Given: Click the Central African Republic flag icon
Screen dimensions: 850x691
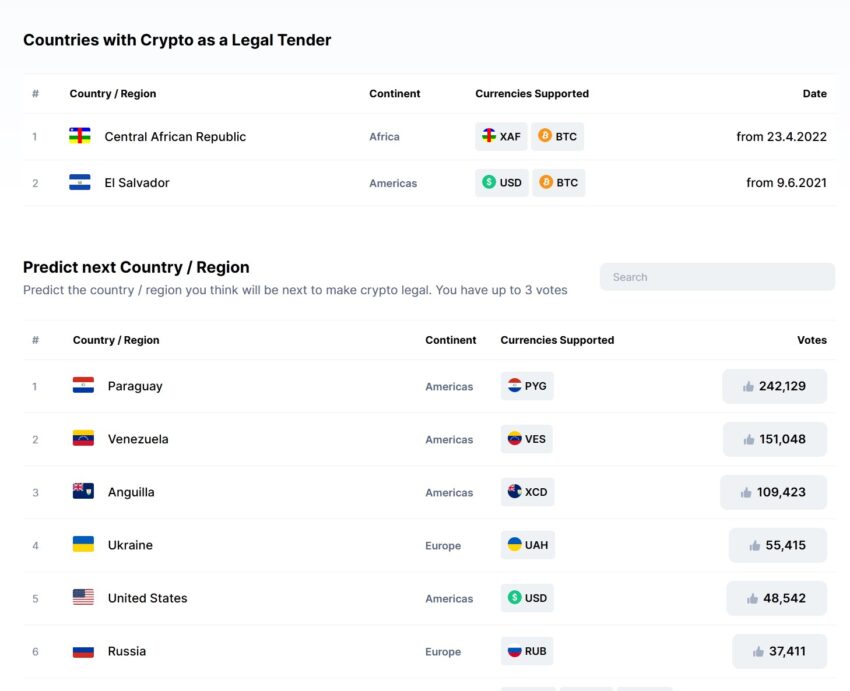Looking at the screenshot, I should point(80,135).
